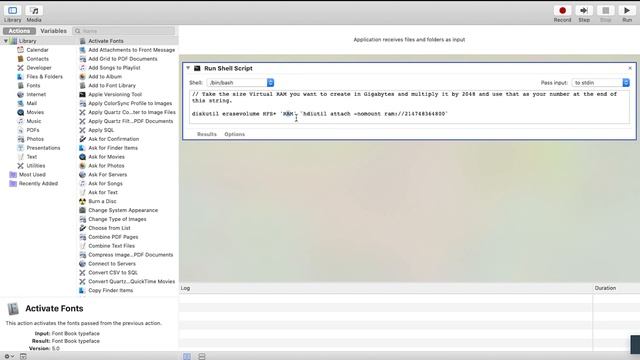Click the Stop toolbar button
This screenshot has width=640, height=360.
pyautogui.click(x=606, y=11)
